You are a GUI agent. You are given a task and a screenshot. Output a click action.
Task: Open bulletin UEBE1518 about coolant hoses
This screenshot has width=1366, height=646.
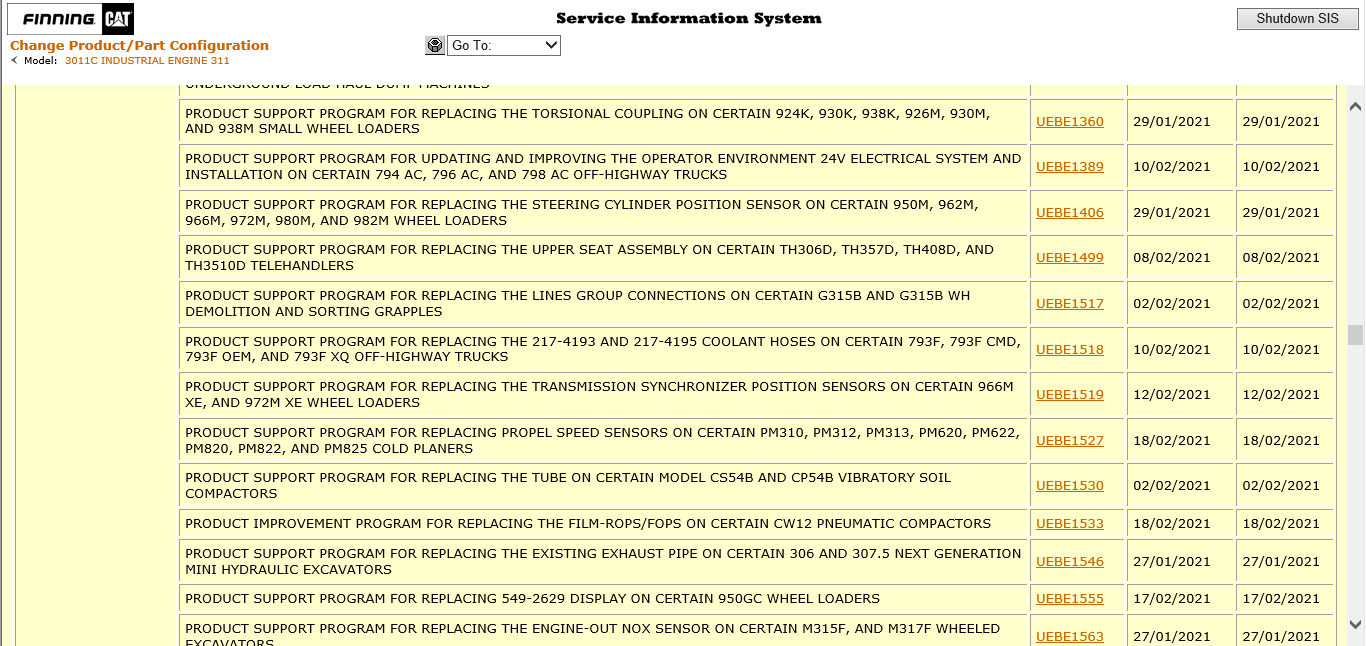coord(1069,349)
